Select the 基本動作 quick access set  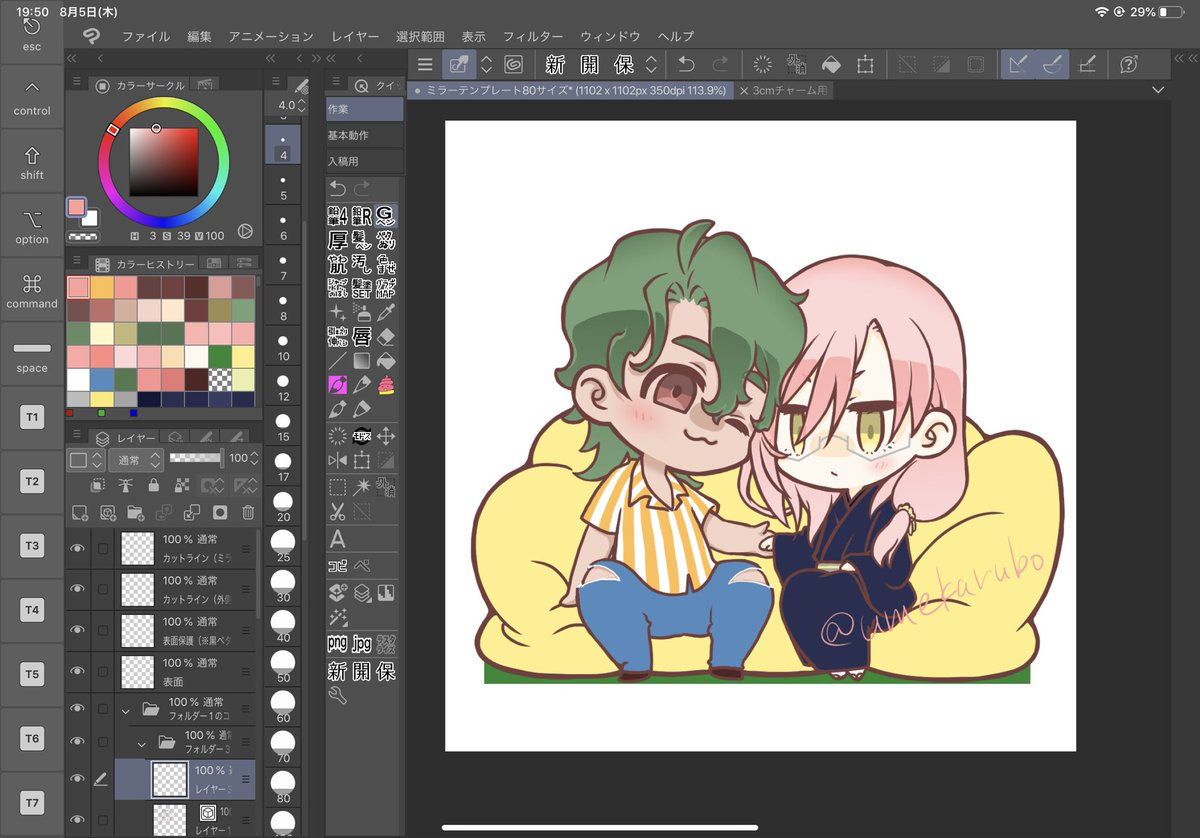click(x=365, y=135)
